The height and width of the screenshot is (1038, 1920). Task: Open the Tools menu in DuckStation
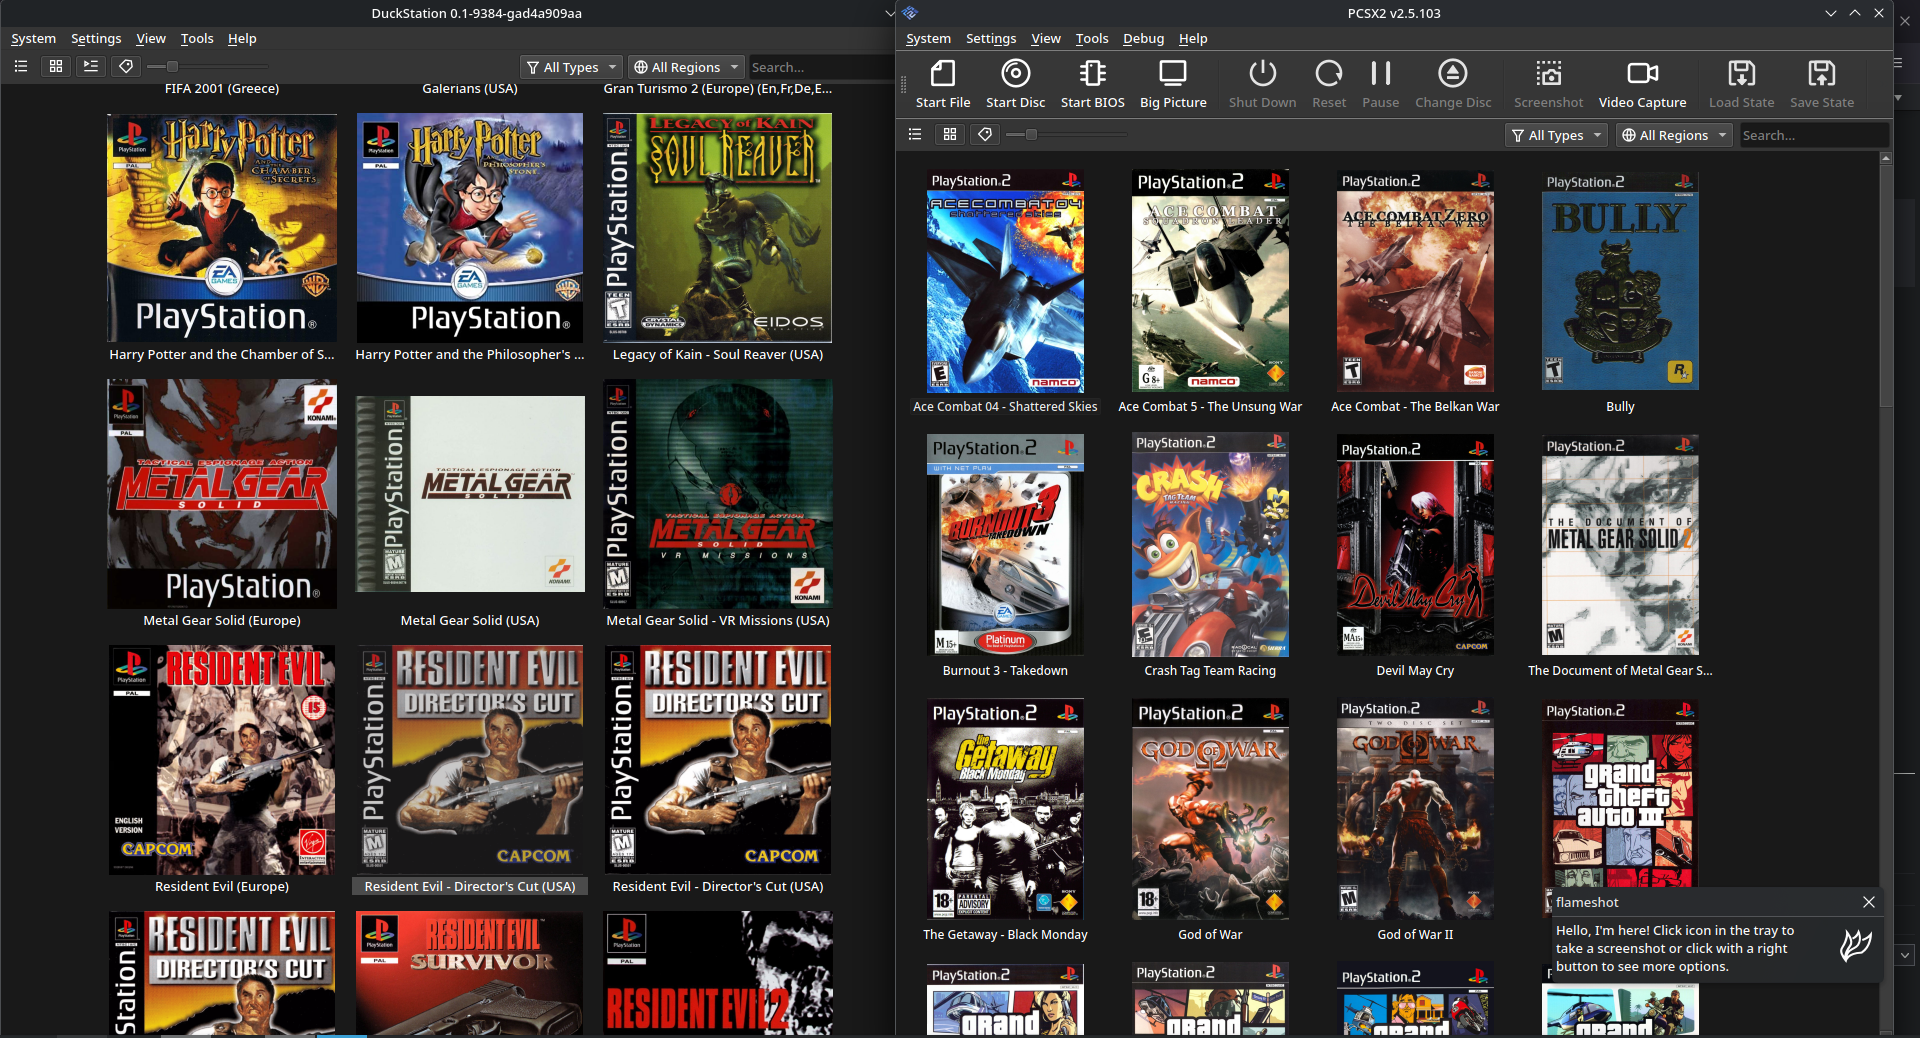pos(197,38)
